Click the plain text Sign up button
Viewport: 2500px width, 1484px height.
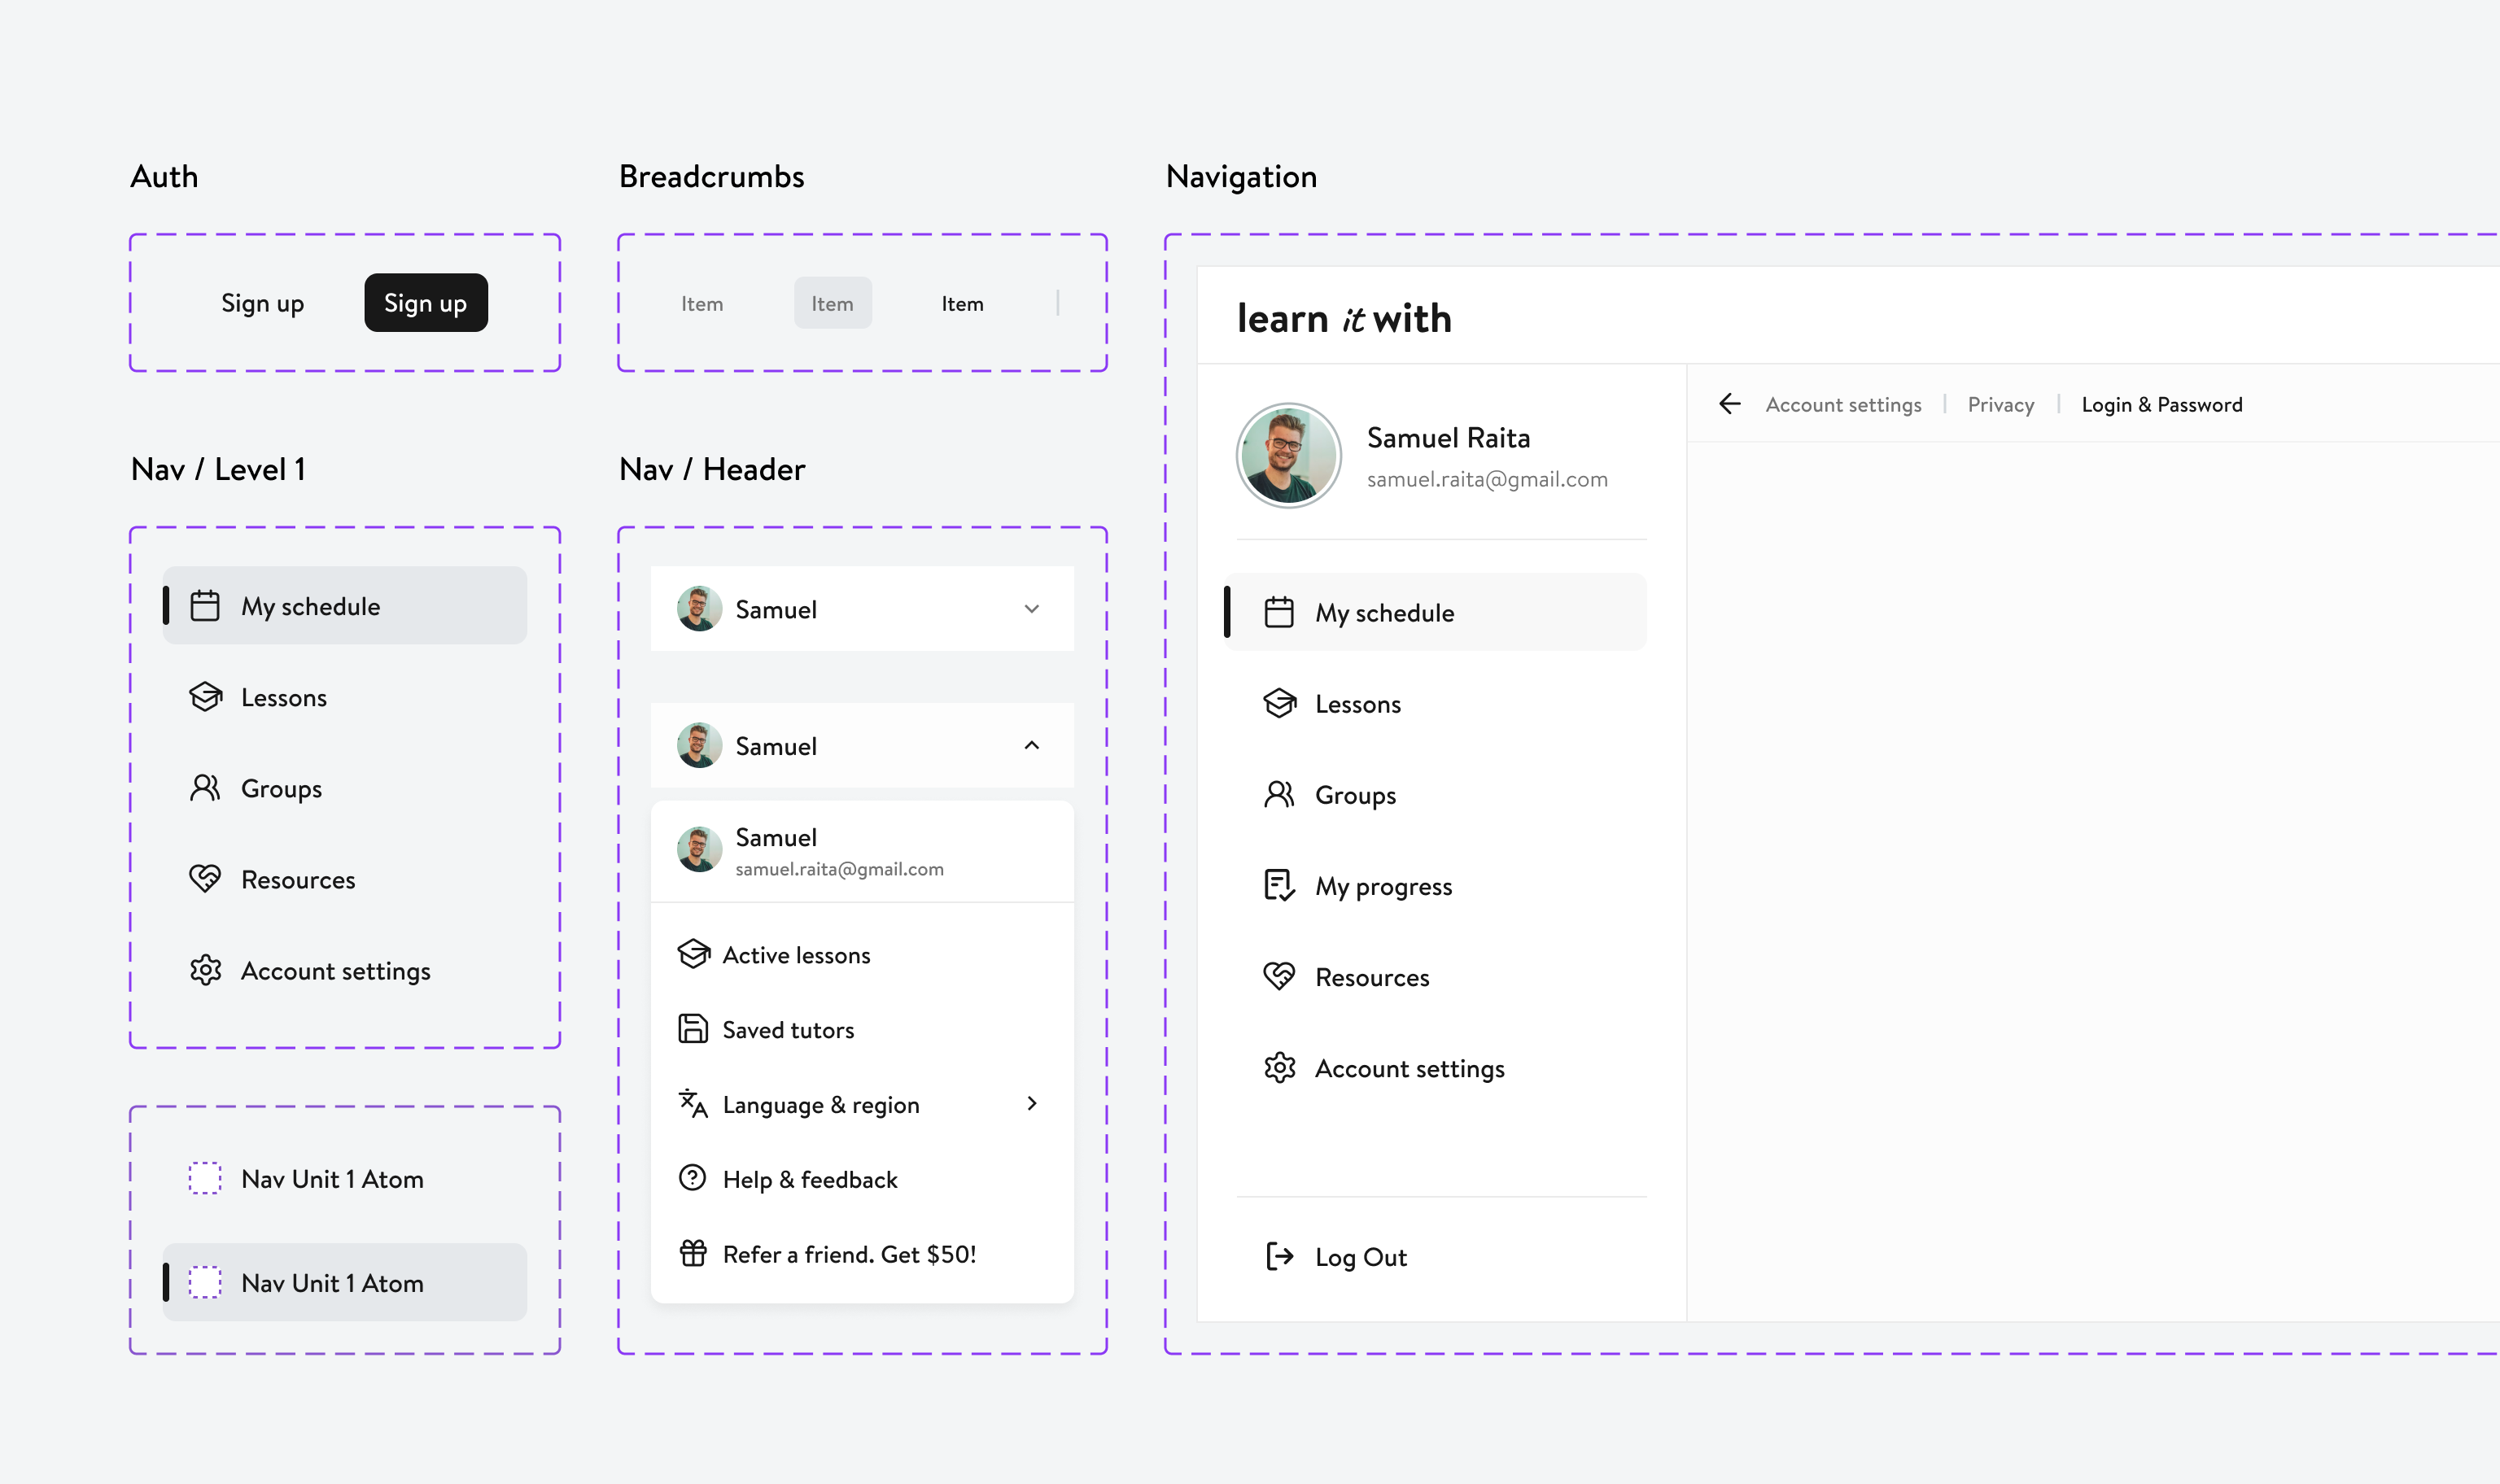pos(262,303)
